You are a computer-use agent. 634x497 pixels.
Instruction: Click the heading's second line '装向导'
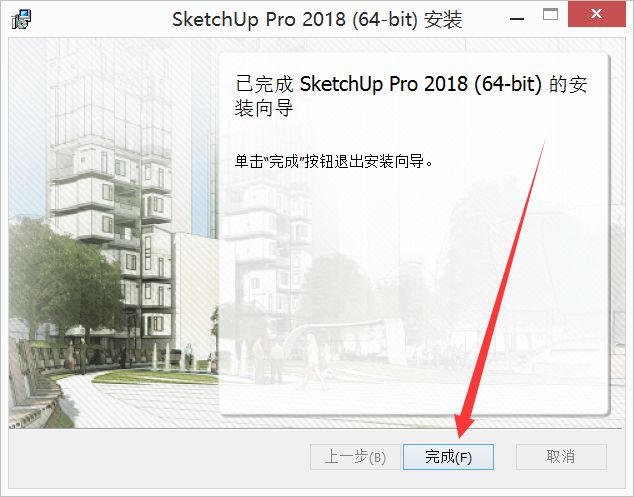pos(264,108)
